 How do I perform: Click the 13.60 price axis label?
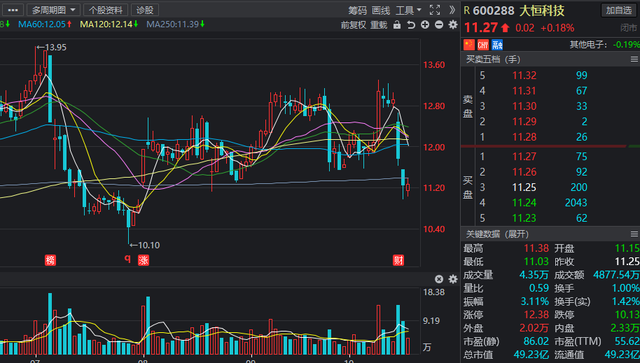coord(434,65)
